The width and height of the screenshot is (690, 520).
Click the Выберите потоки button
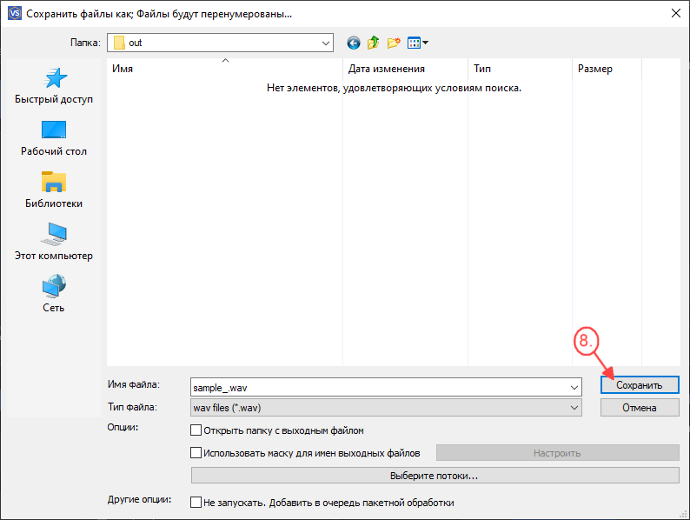click(435, 476)
